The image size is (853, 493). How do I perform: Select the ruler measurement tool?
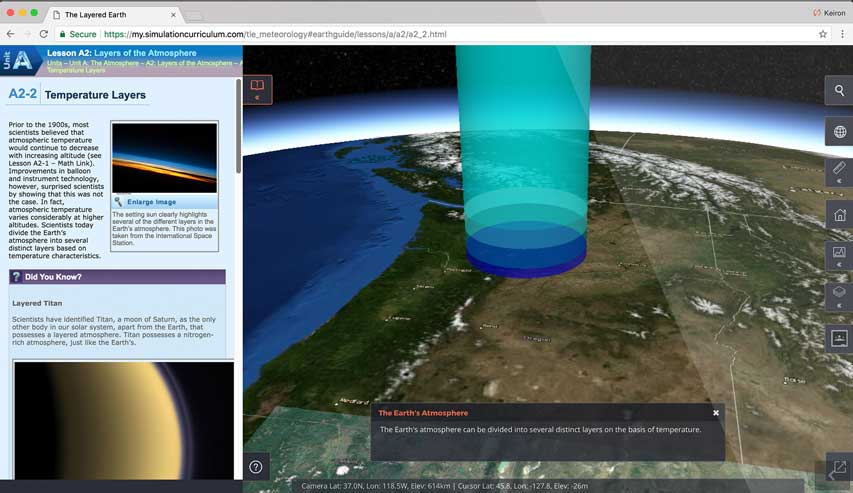click(839, 168)
